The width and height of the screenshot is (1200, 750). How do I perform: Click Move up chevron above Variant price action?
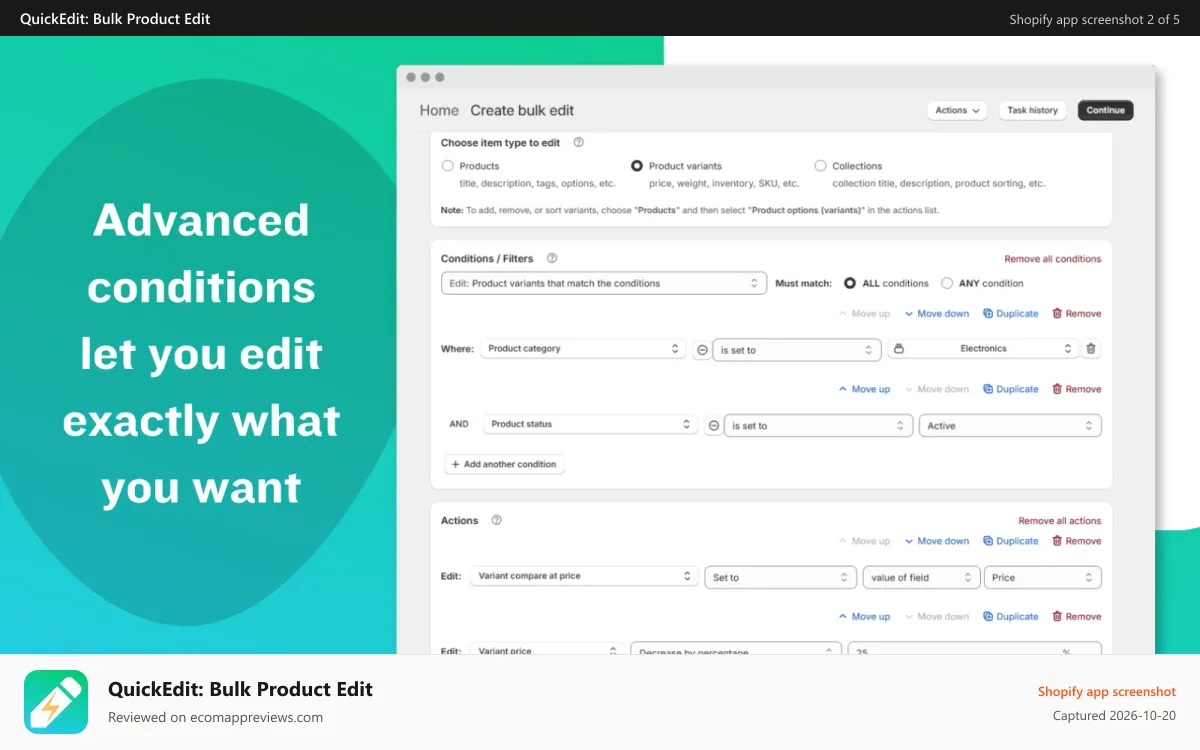pos(843,617)
